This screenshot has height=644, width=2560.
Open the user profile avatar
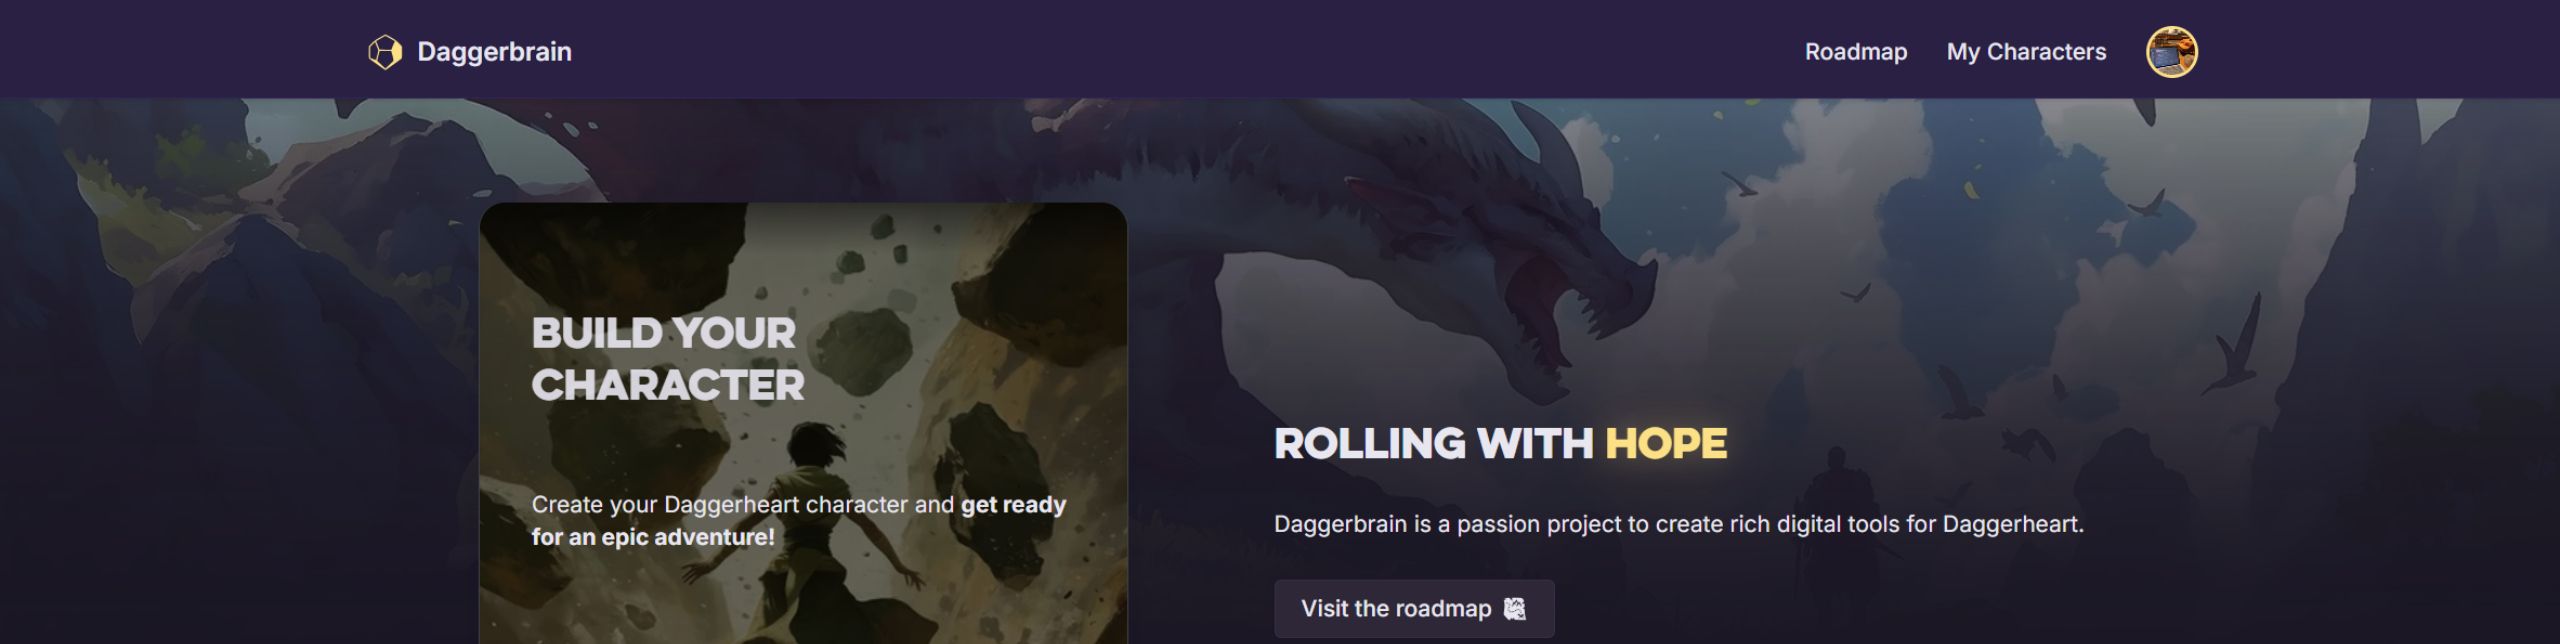tap(2171, 52)
